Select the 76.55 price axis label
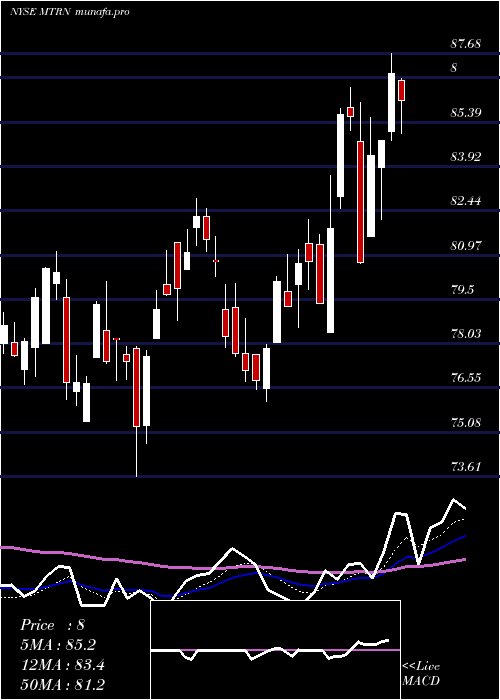Image resolution: width=500 pixels, height=700 pixels. point(466,378)
